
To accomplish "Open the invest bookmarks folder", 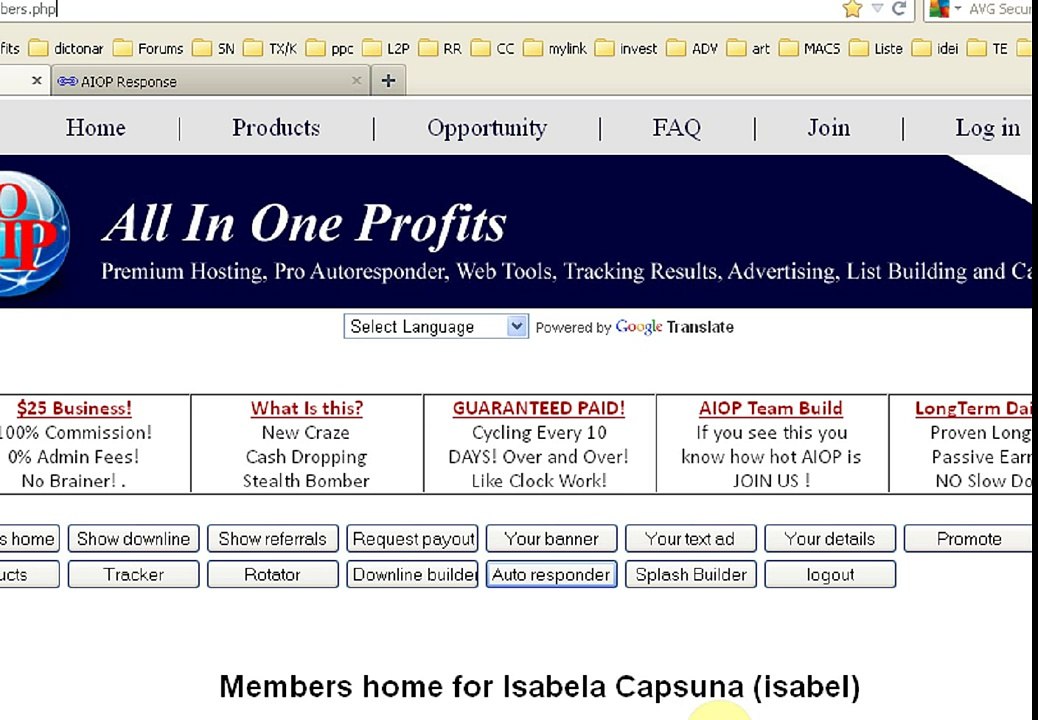I will 626,48.
